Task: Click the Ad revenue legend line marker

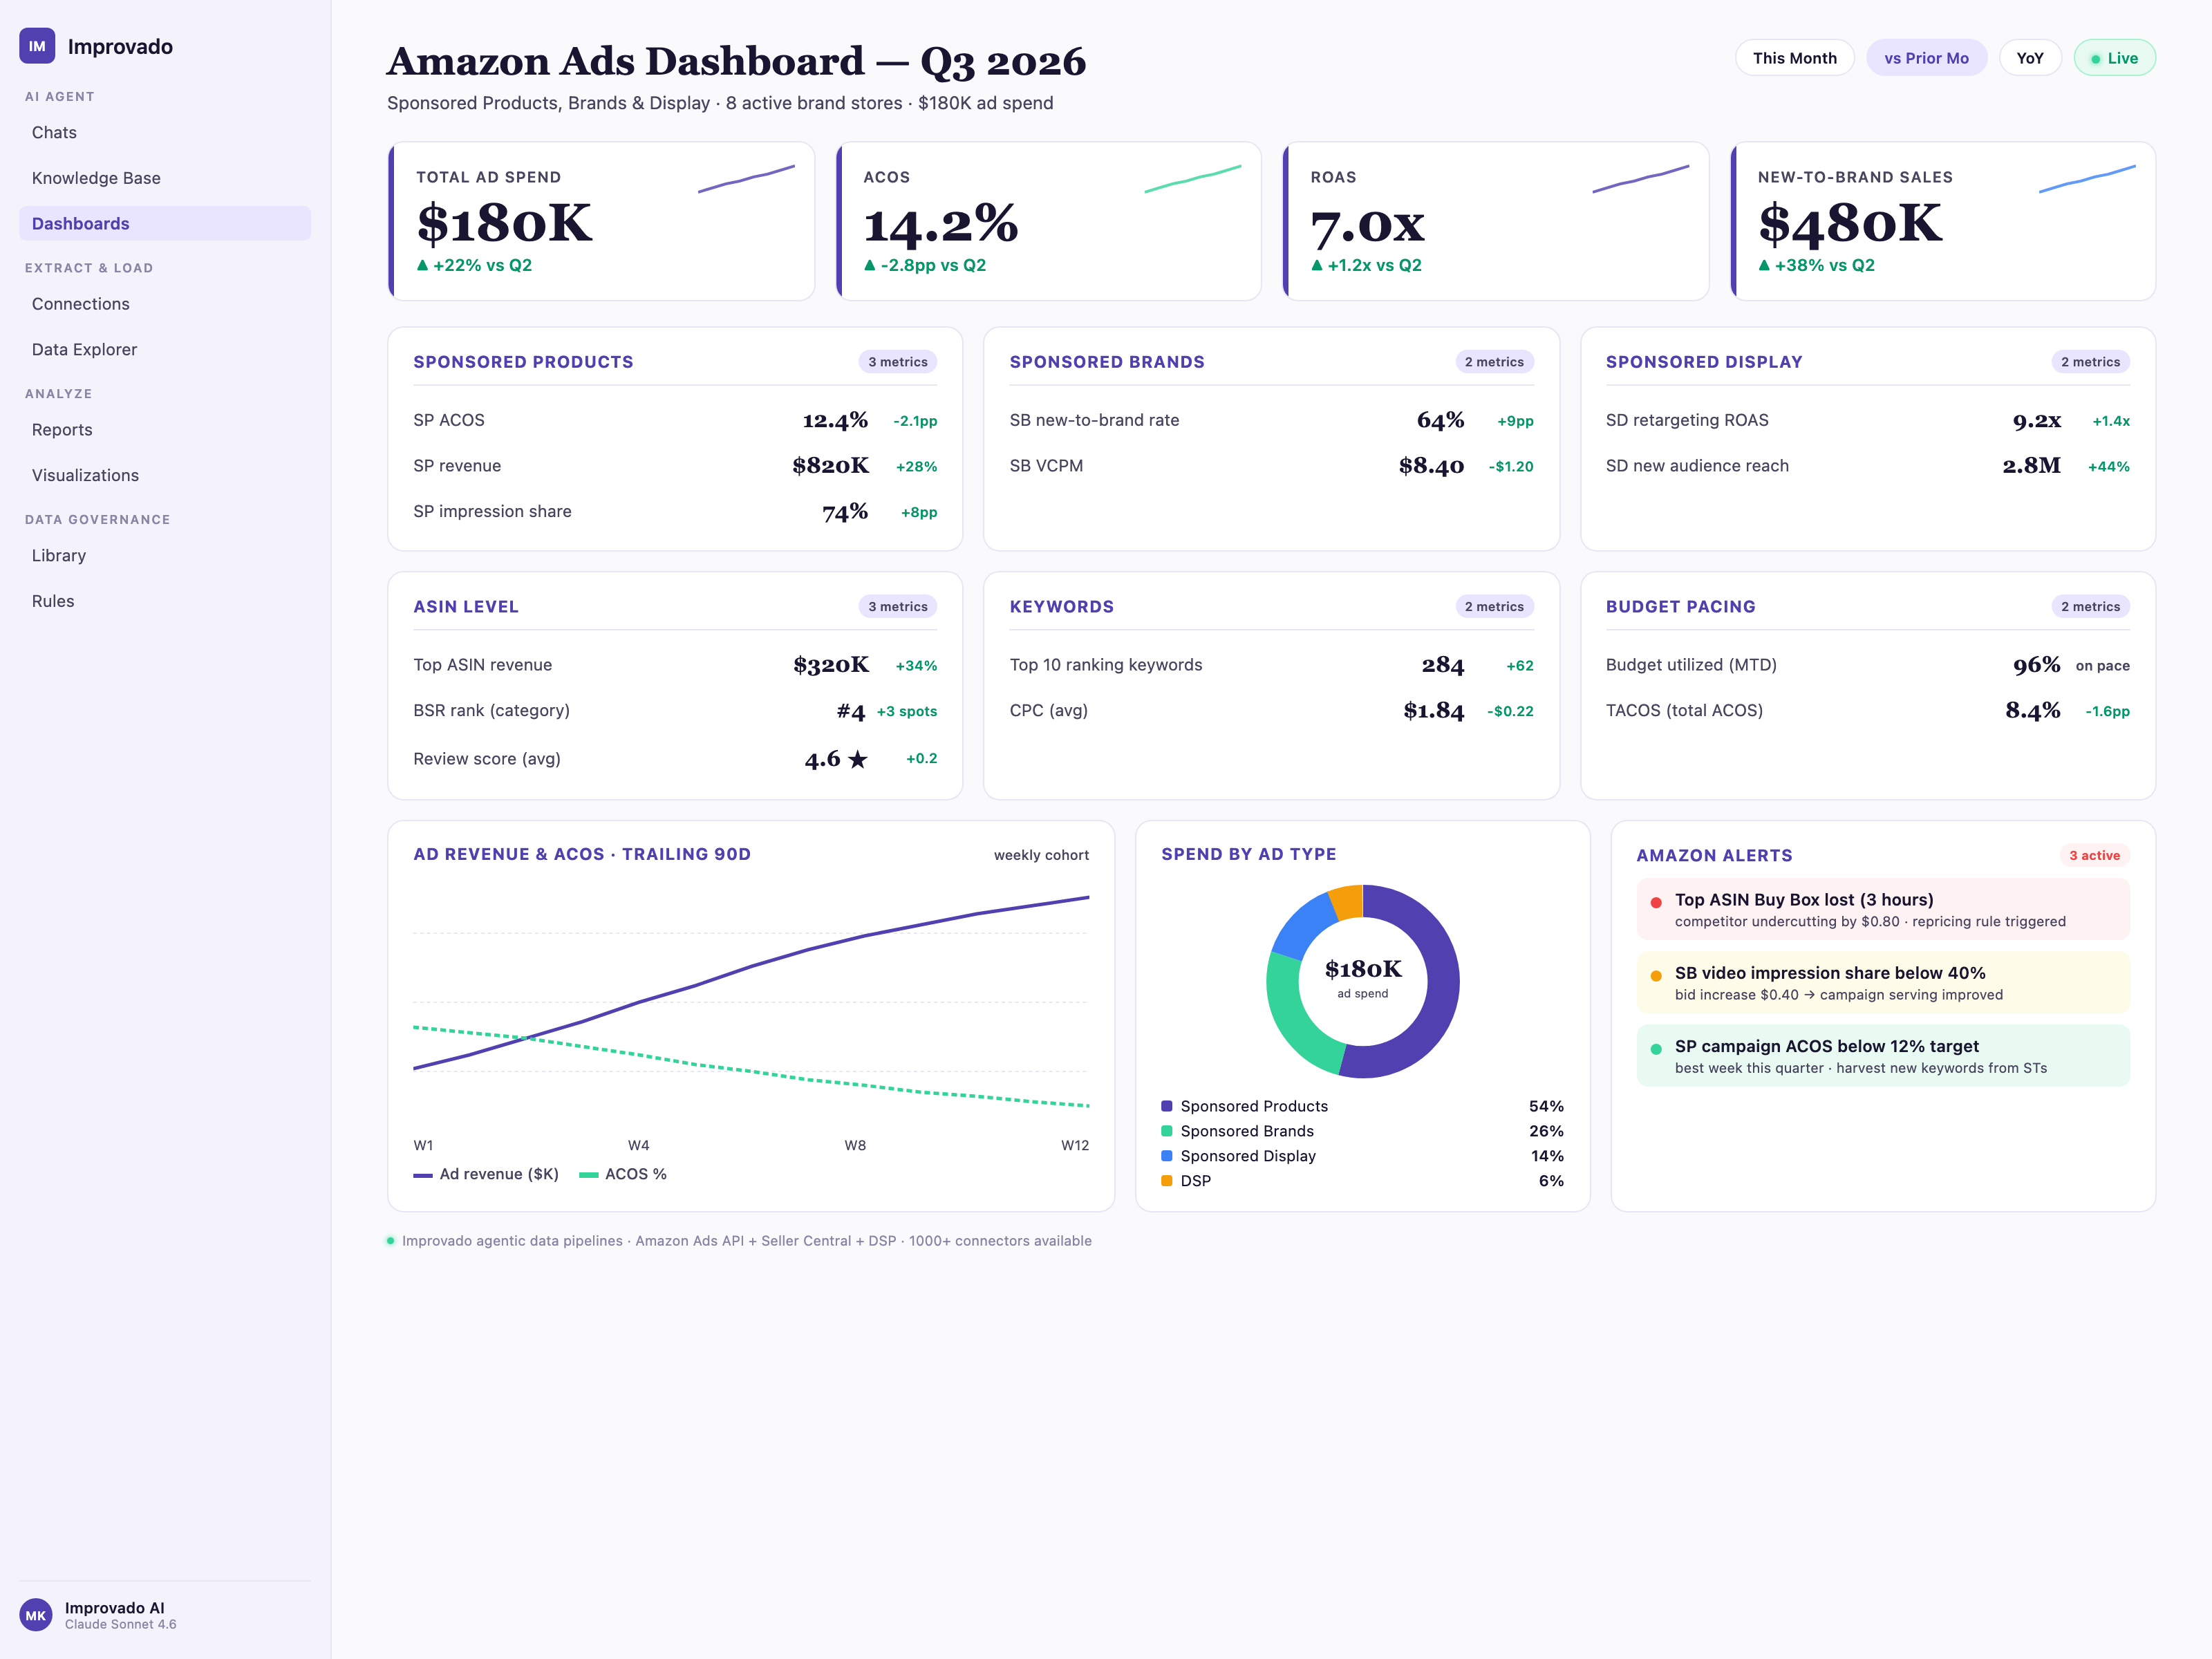Action: pos(423,1175)
